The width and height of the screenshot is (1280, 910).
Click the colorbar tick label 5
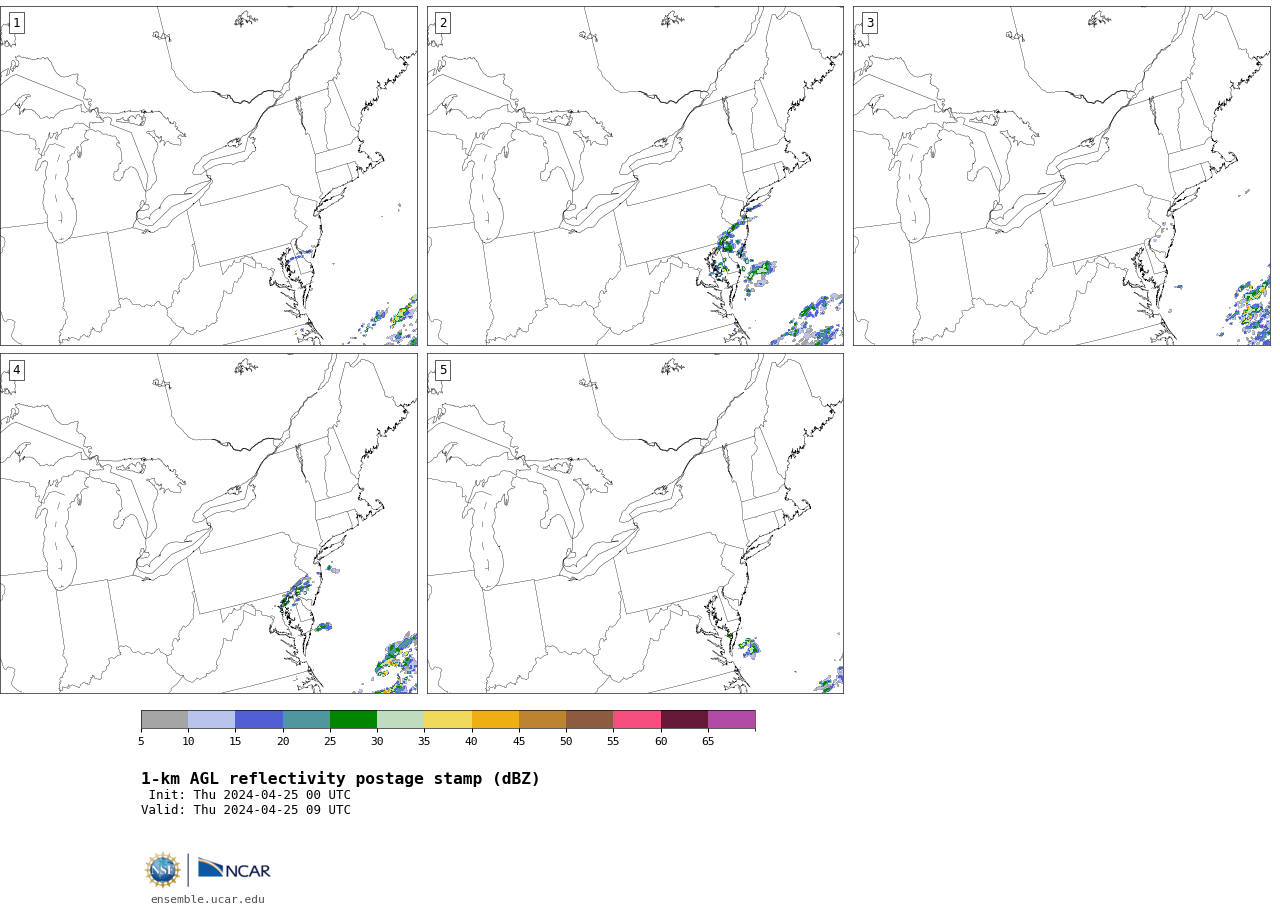click(141, 741)
